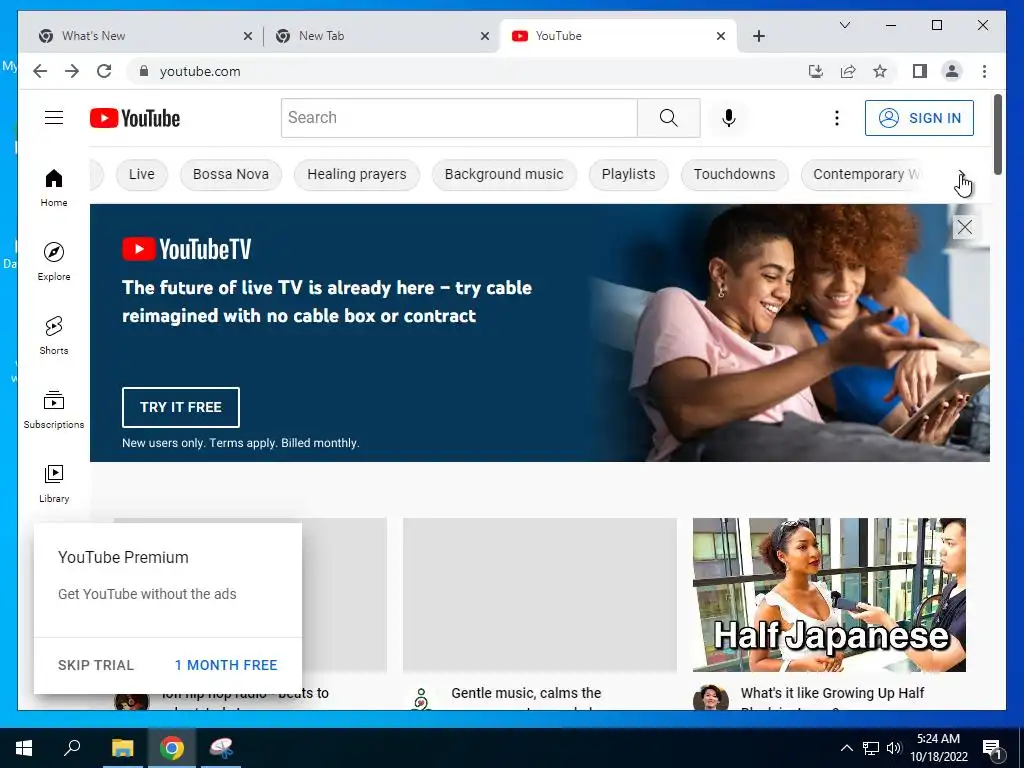
Task: Filter by the Bossa Nova chip
Action: 231,174
